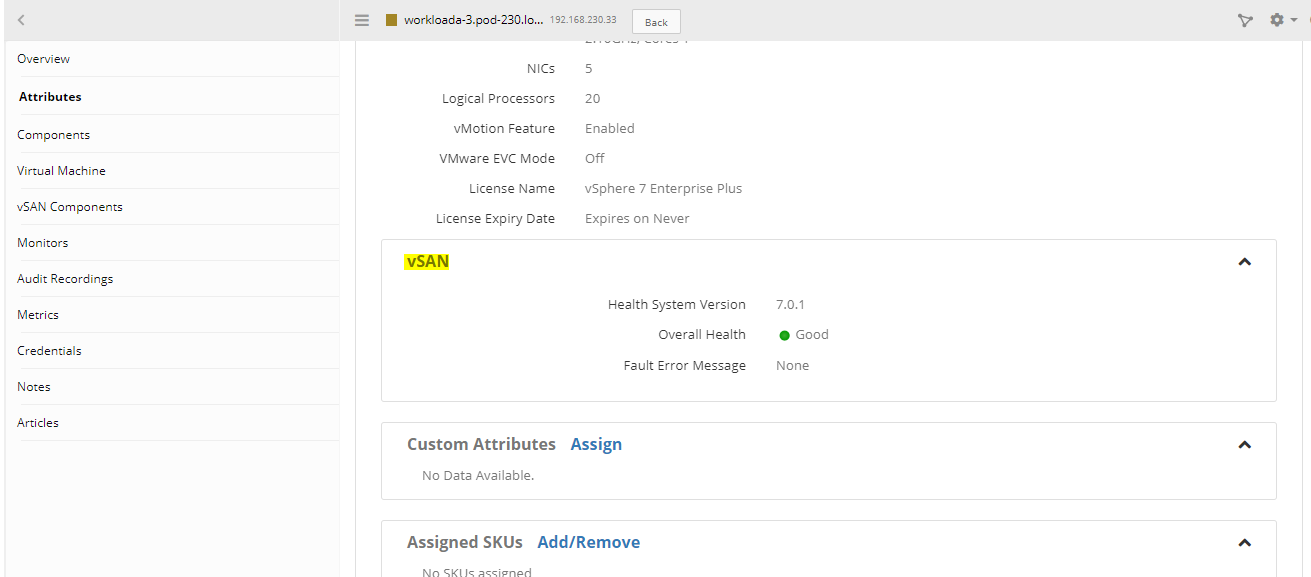Collapse the Custom Attributes section

click(1245, 444)
